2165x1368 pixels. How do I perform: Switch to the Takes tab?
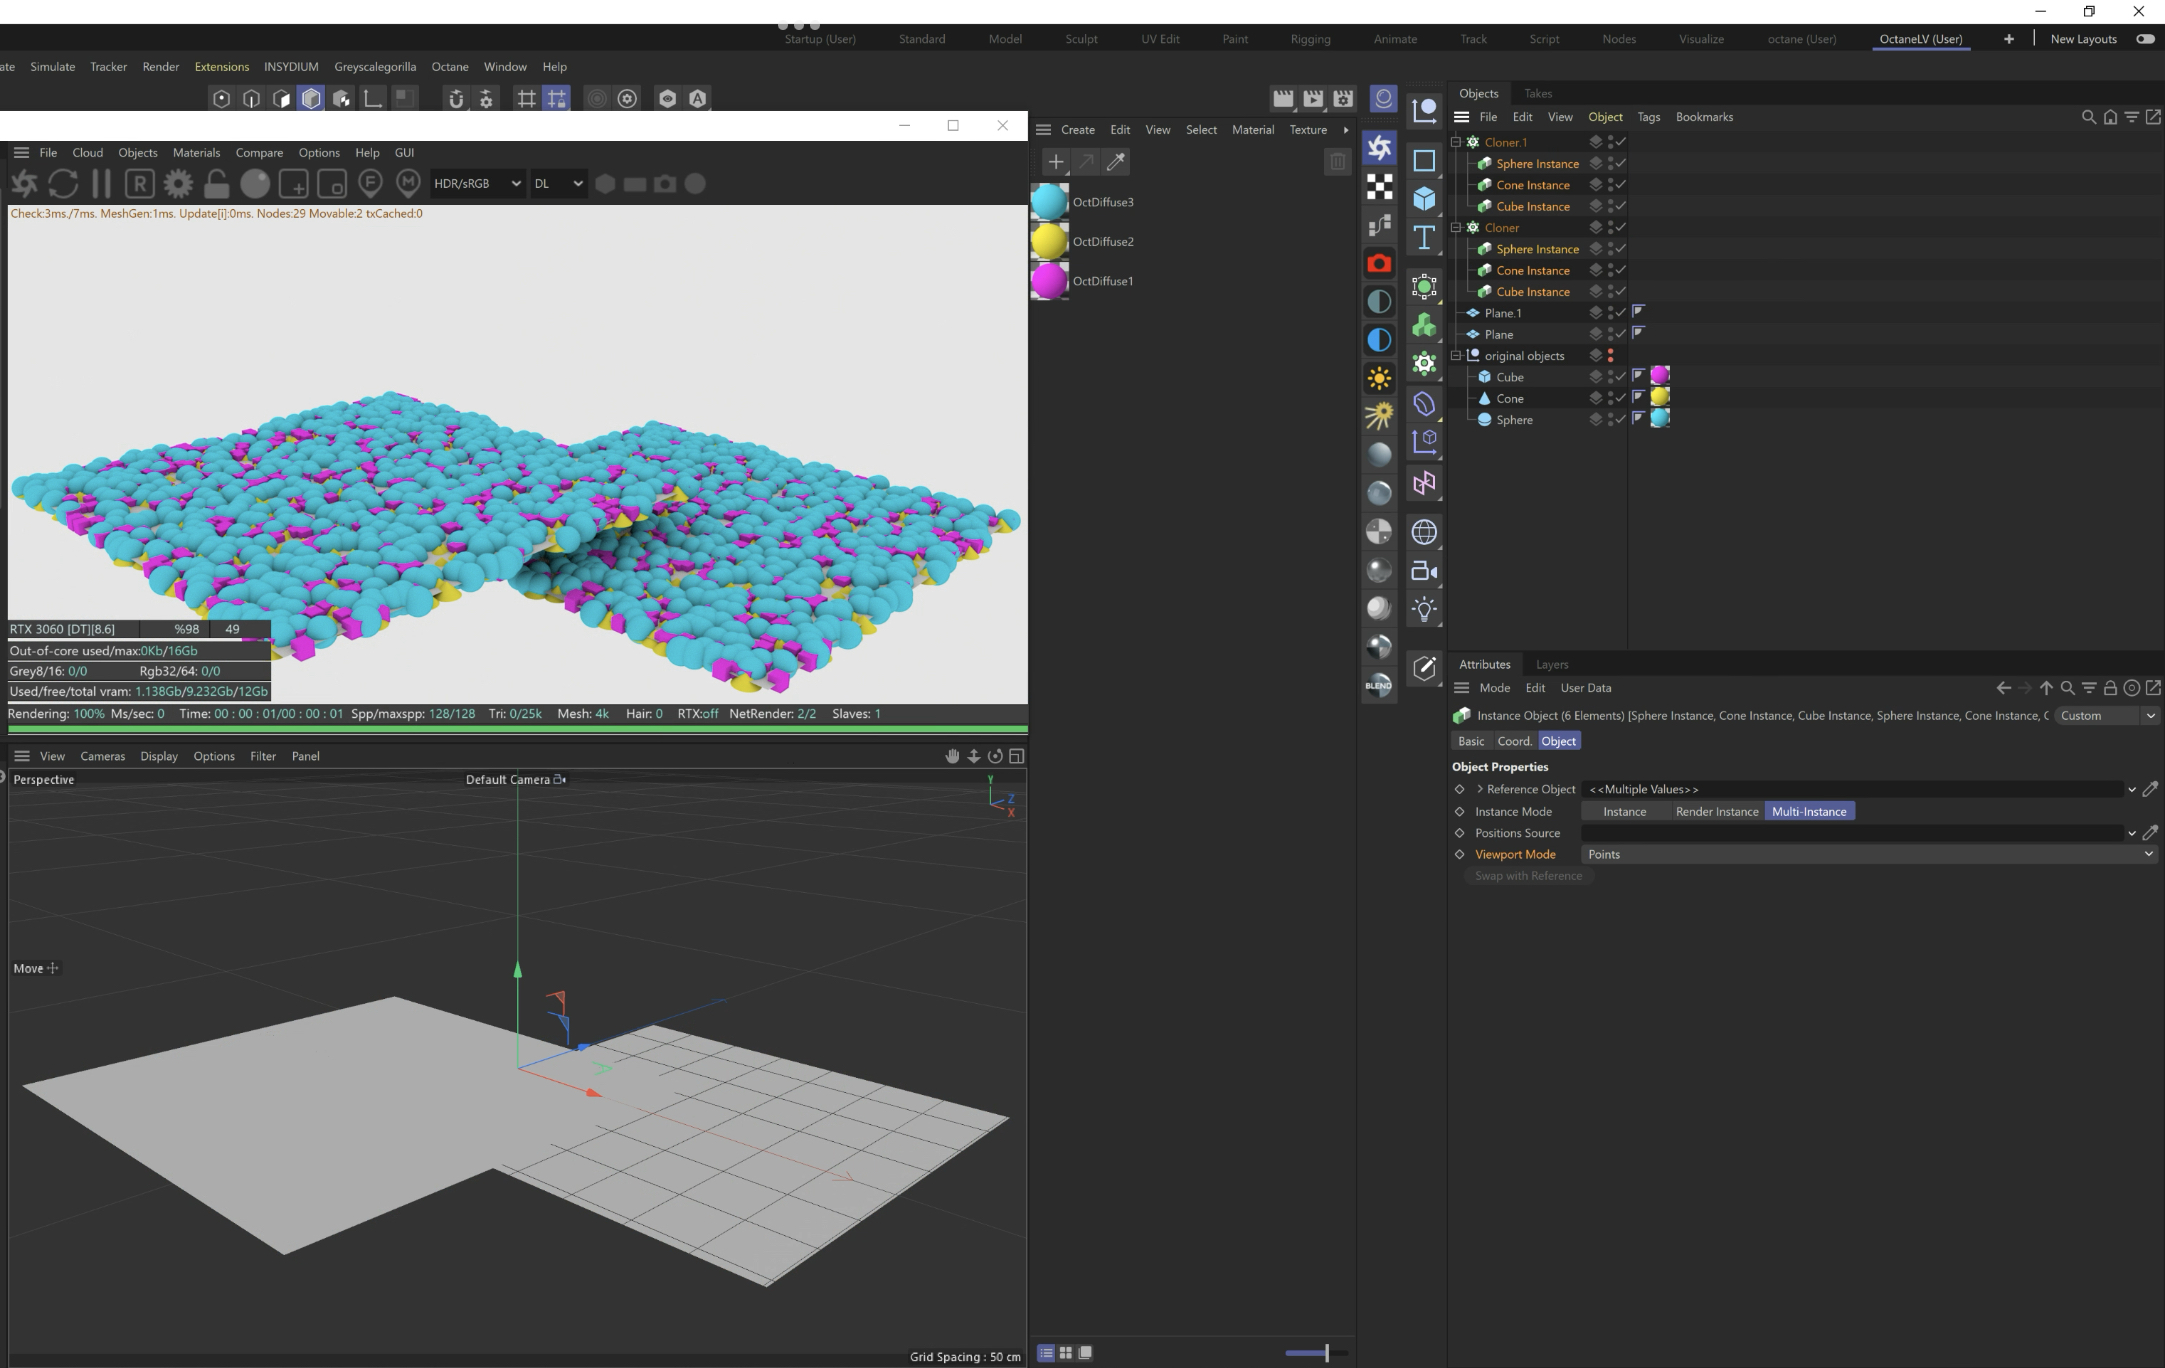pyautogui.click(x=1537, y=94)
